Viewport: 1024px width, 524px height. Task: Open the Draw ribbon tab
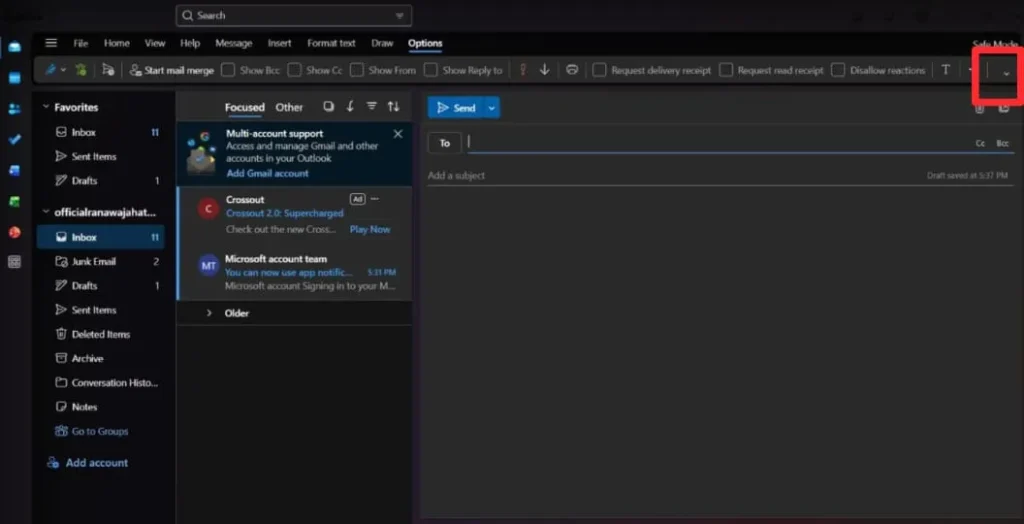pyautogui.click(x=382, y=43)
